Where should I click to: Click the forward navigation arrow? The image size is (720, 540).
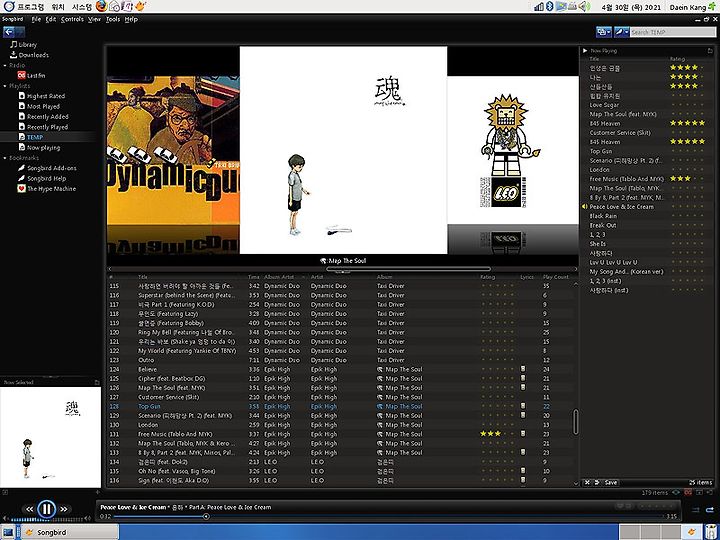20,32
